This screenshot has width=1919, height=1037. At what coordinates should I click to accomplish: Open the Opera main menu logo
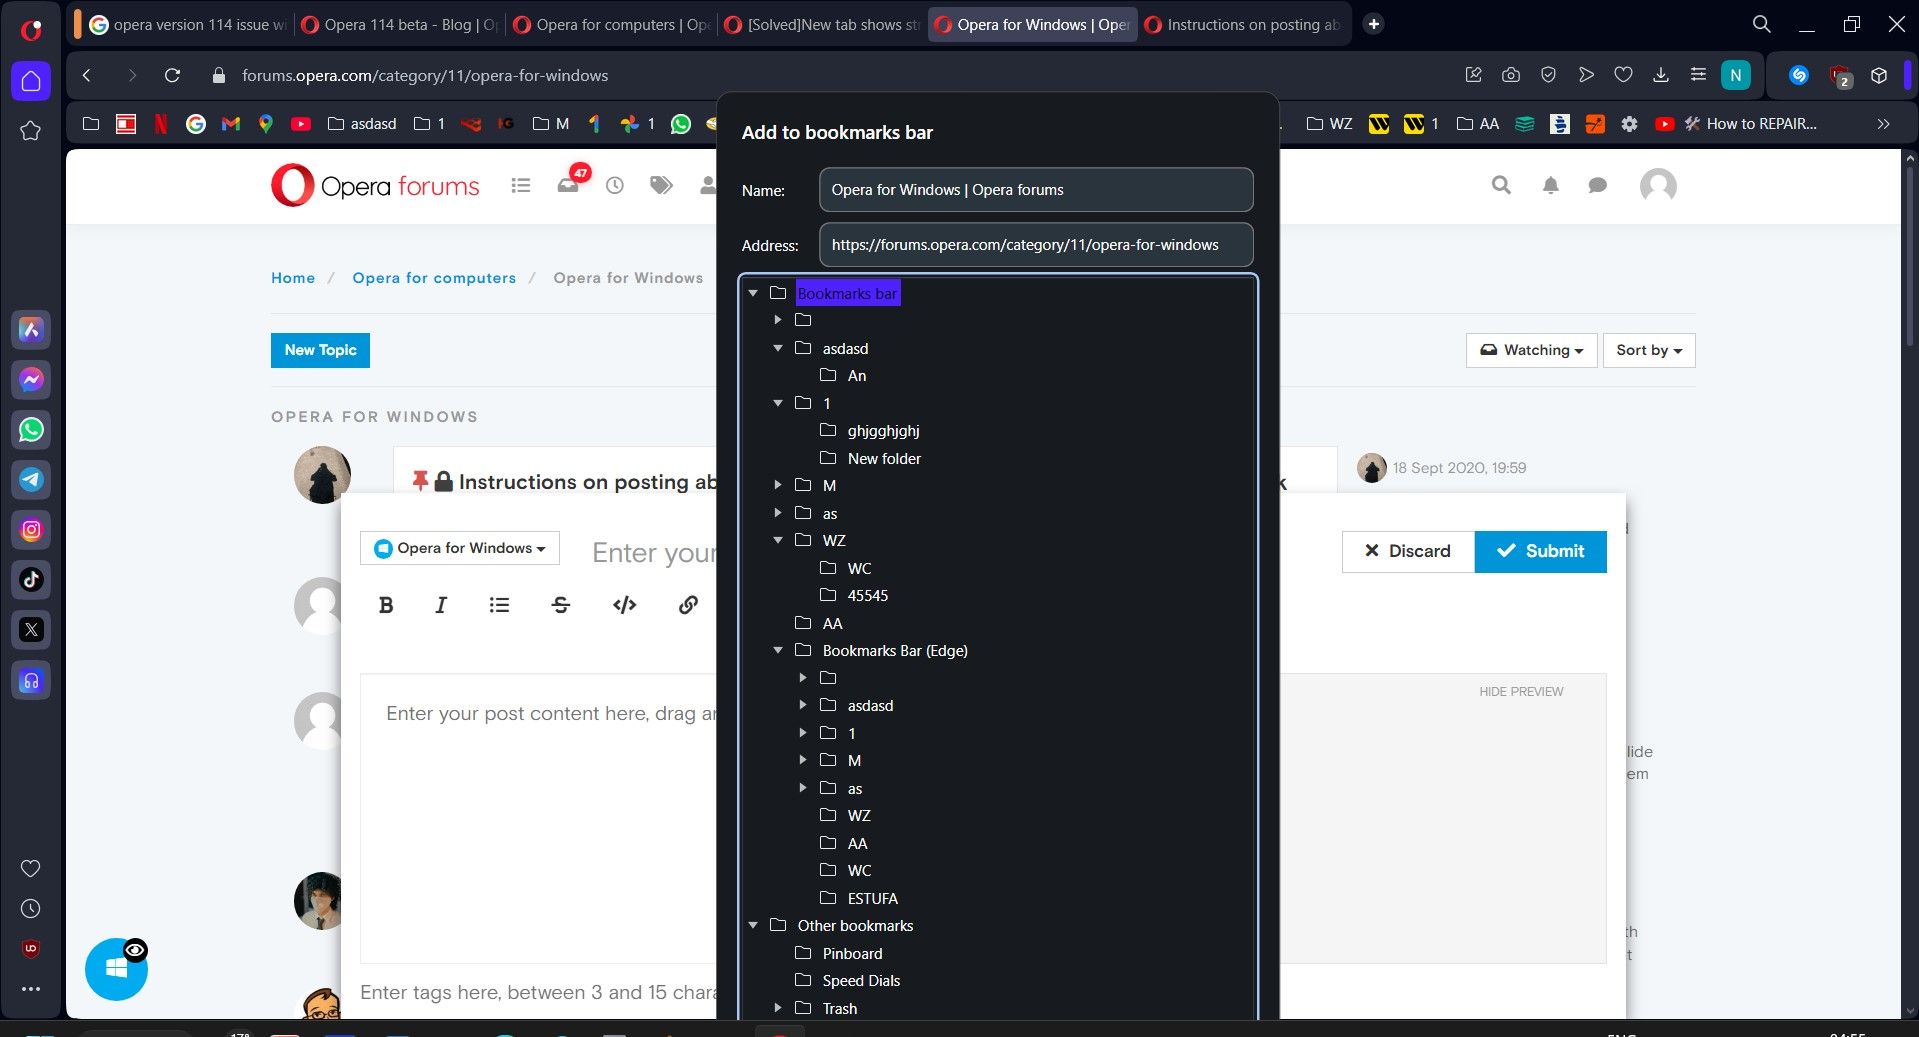(31, 29)
